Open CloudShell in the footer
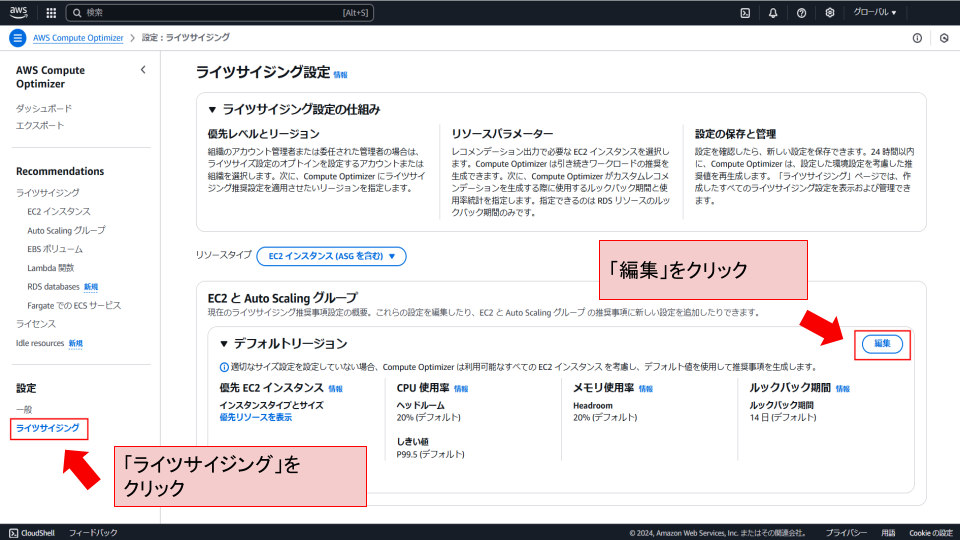 [32, 533]
